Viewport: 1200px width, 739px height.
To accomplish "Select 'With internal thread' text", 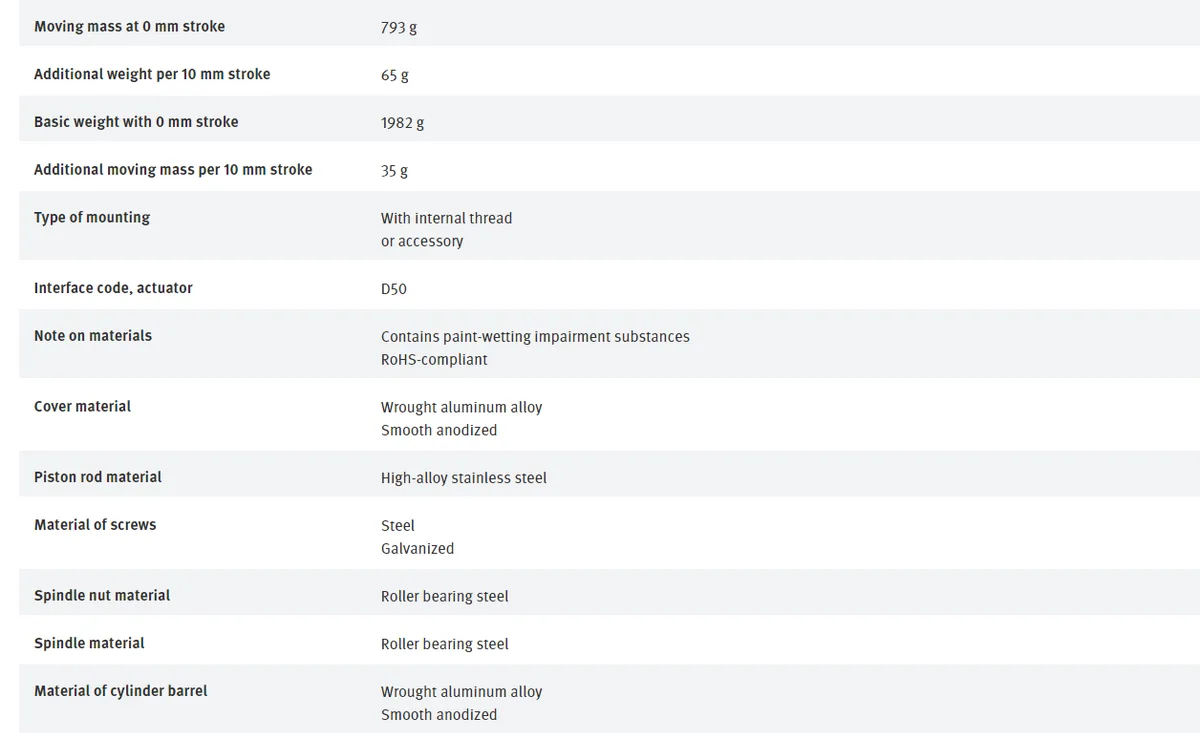I will point(446,218).
